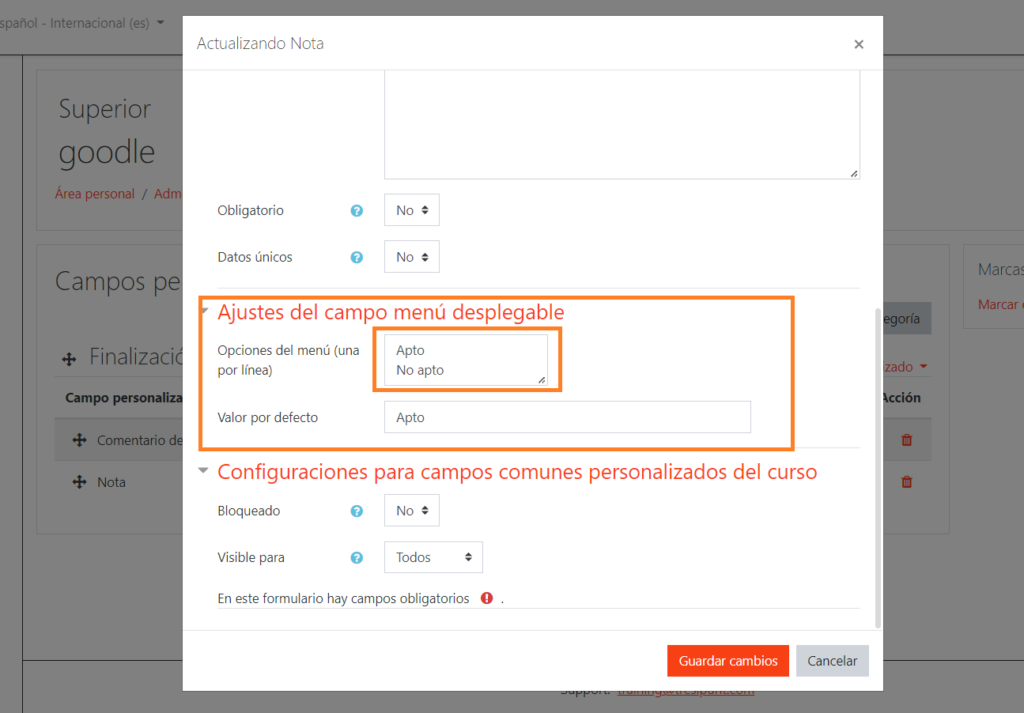Open the Obligatorio dropdown
This screenshot has height=713, width=1024.
(411, 211)
